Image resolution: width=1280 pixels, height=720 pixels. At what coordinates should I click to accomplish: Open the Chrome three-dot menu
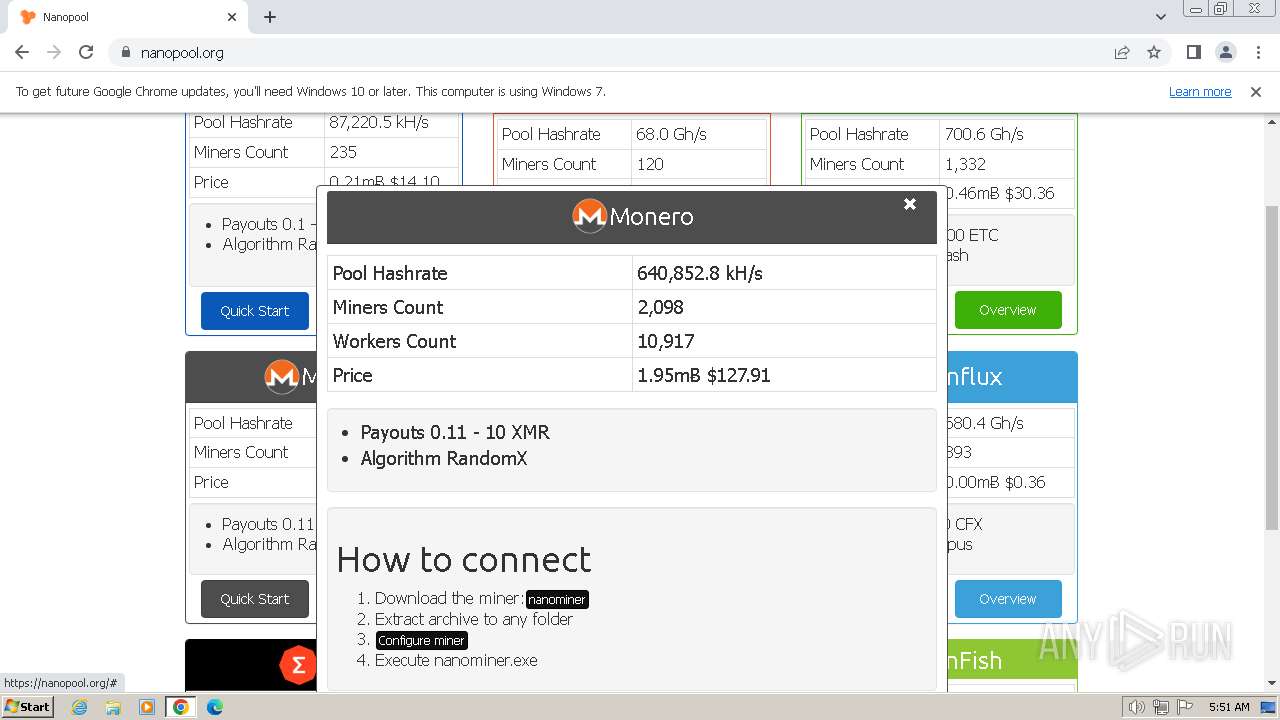(1258, 52)
